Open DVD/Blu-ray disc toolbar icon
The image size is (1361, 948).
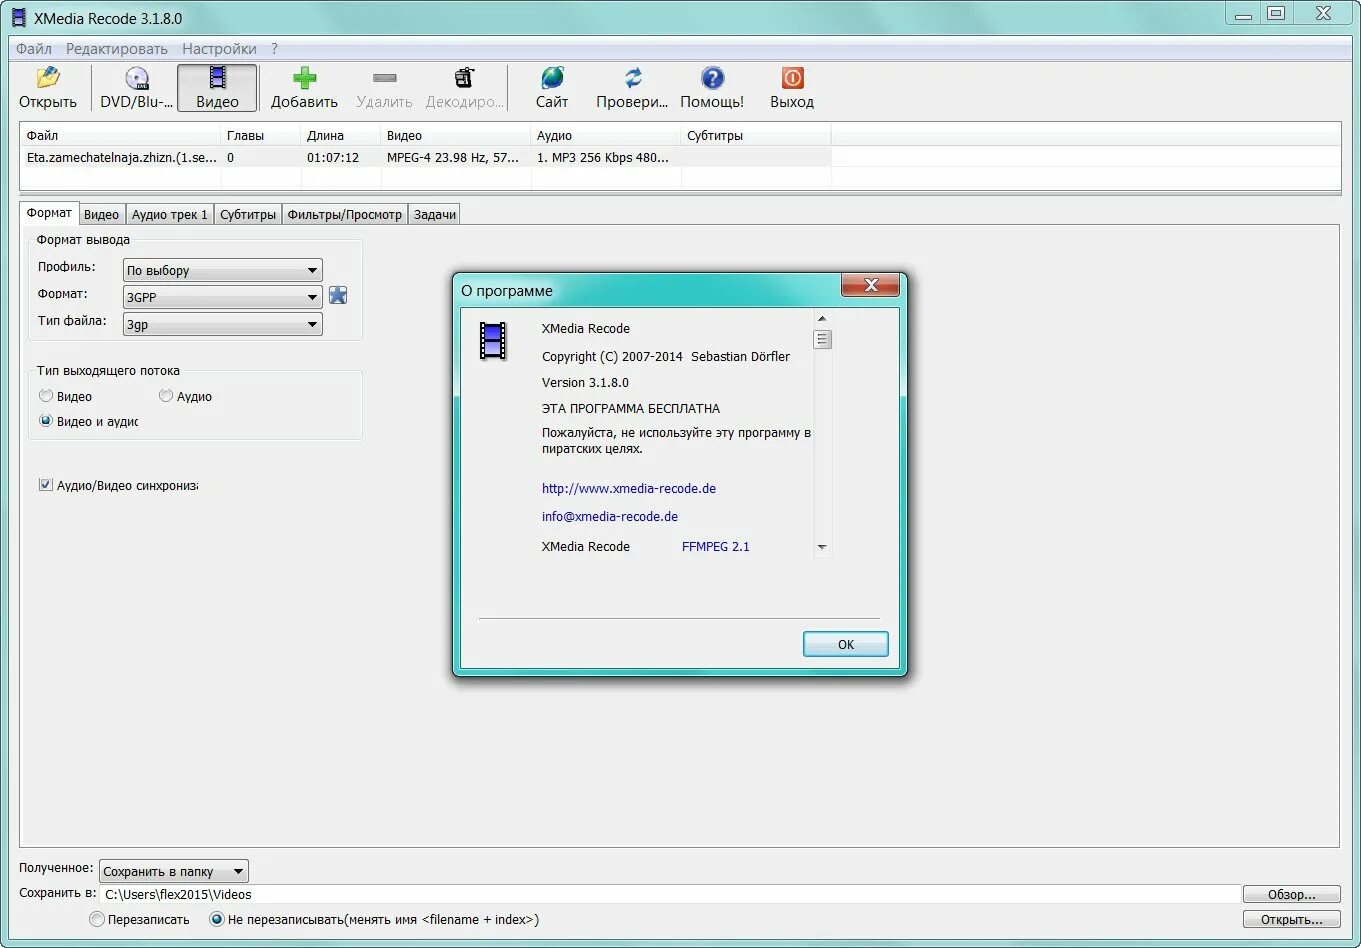point(136,79)
